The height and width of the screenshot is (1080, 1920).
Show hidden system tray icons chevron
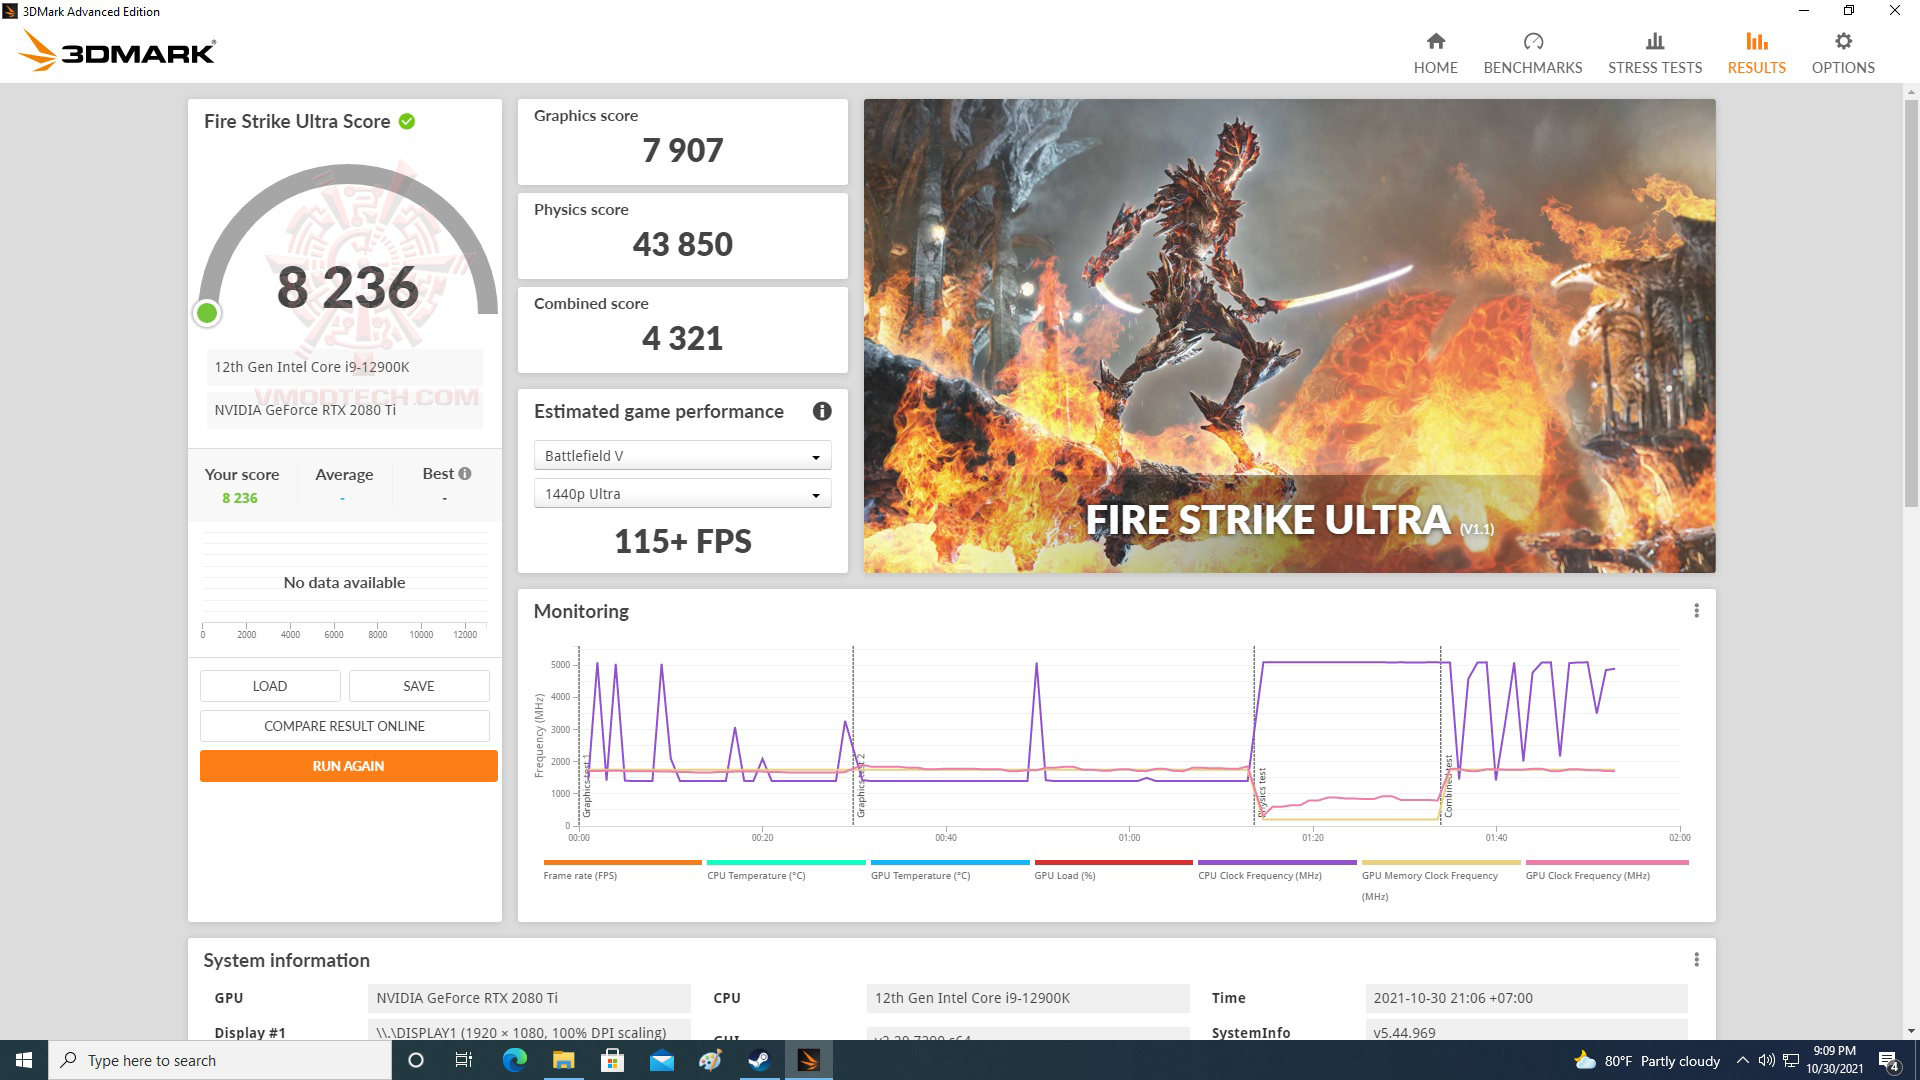coord(1743,1060)
